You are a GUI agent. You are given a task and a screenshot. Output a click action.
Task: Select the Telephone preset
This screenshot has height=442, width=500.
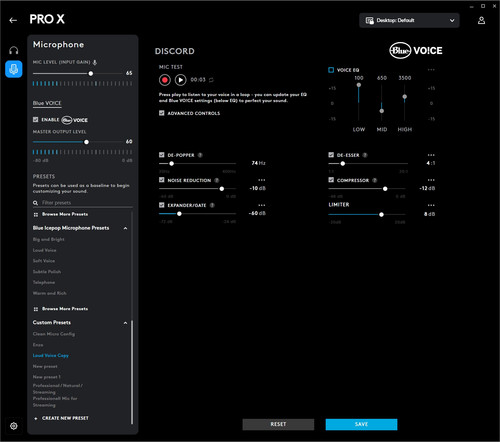(44, 282)
